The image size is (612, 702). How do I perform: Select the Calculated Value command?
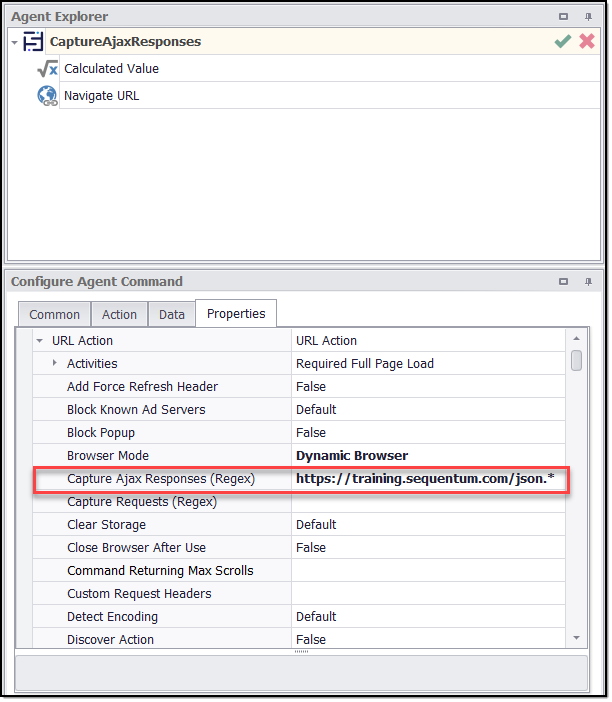pos(111,69)
